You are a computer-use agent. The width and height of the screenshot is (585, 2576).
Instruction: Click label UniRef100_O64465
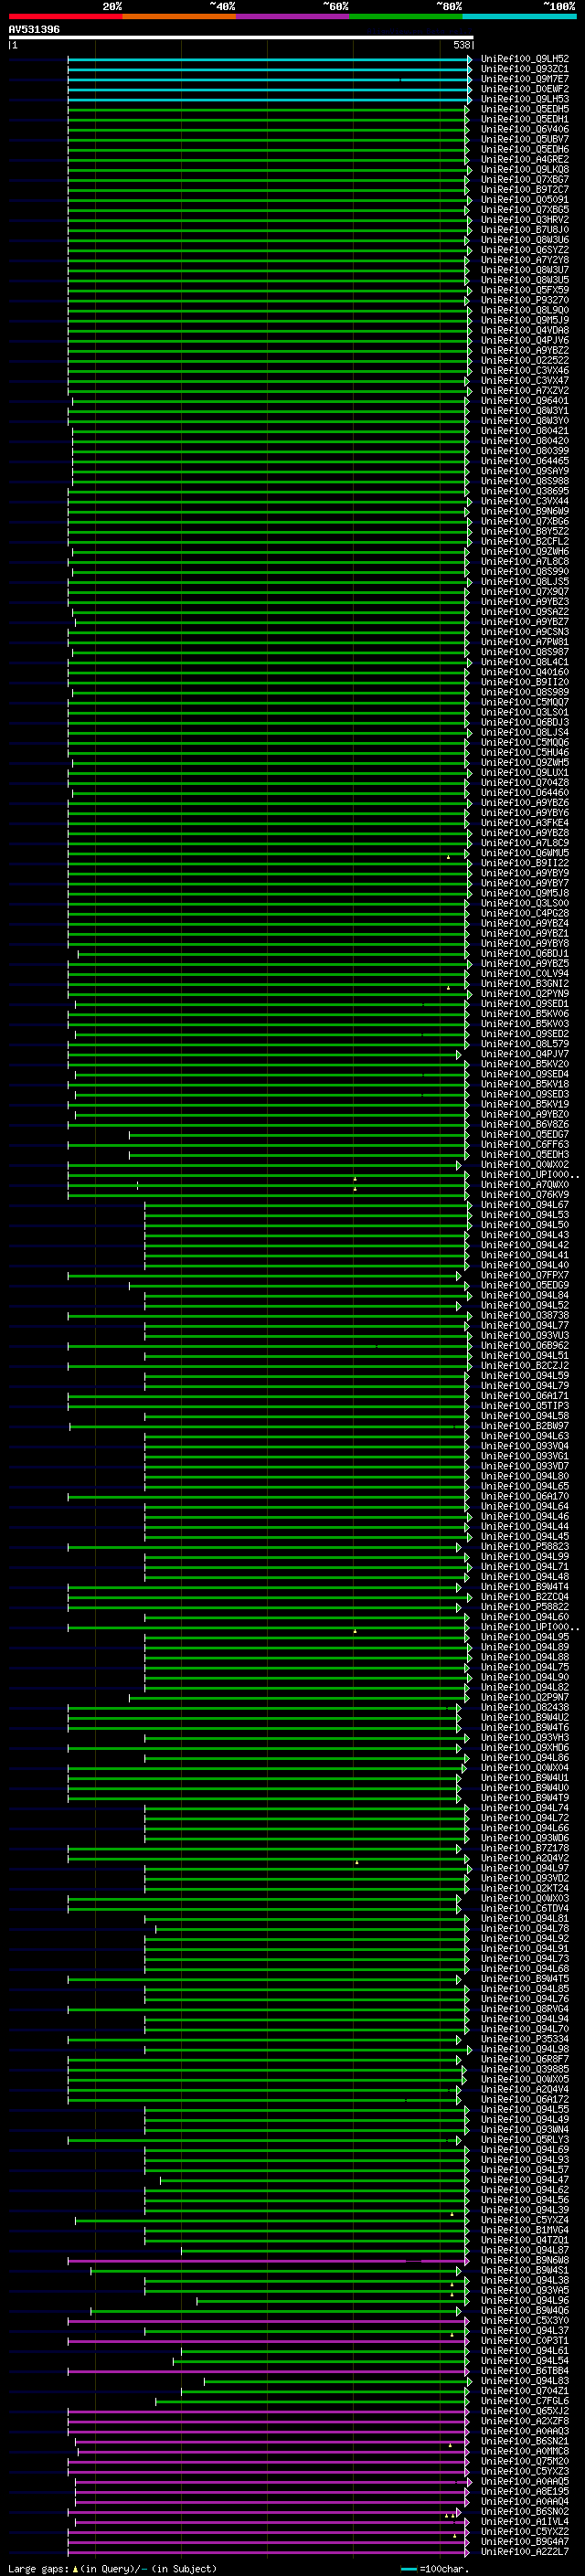[524, 461]
